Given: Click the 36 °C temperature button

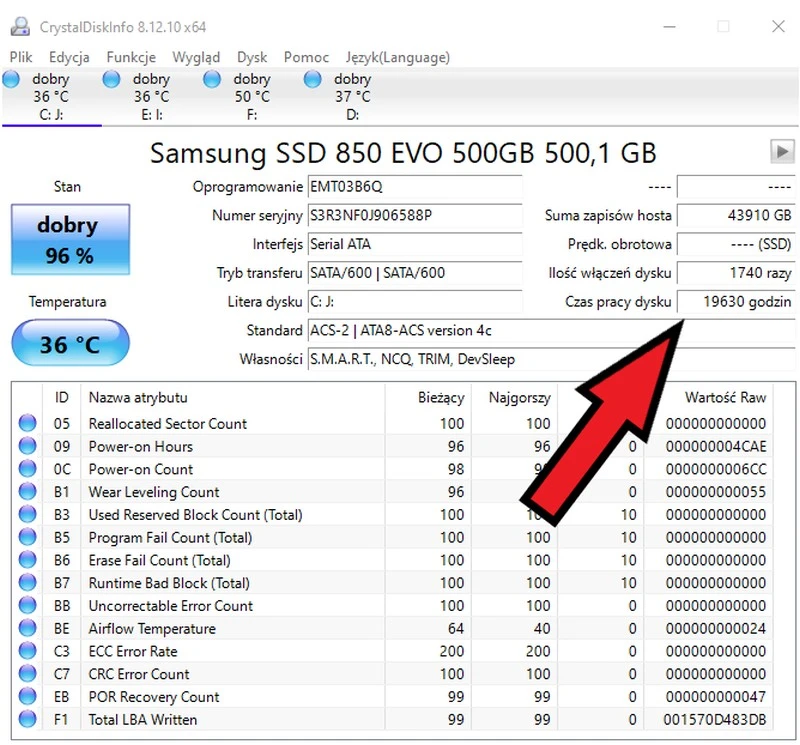Looking at the screenshot, I should click(69, 345).
